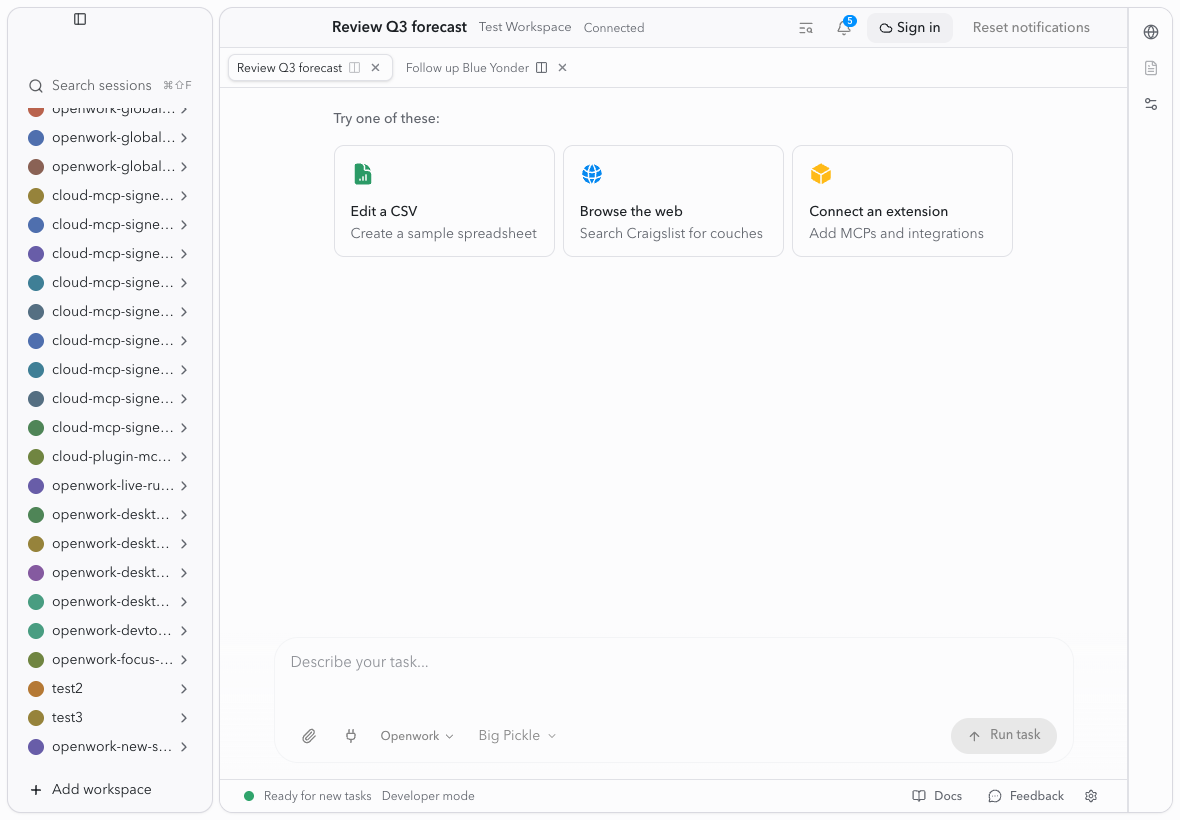Expand the openwork-focus-… workspace chevron
Image resolution: width=1180 pixels, height=820 pixels.
click(184, 660)
